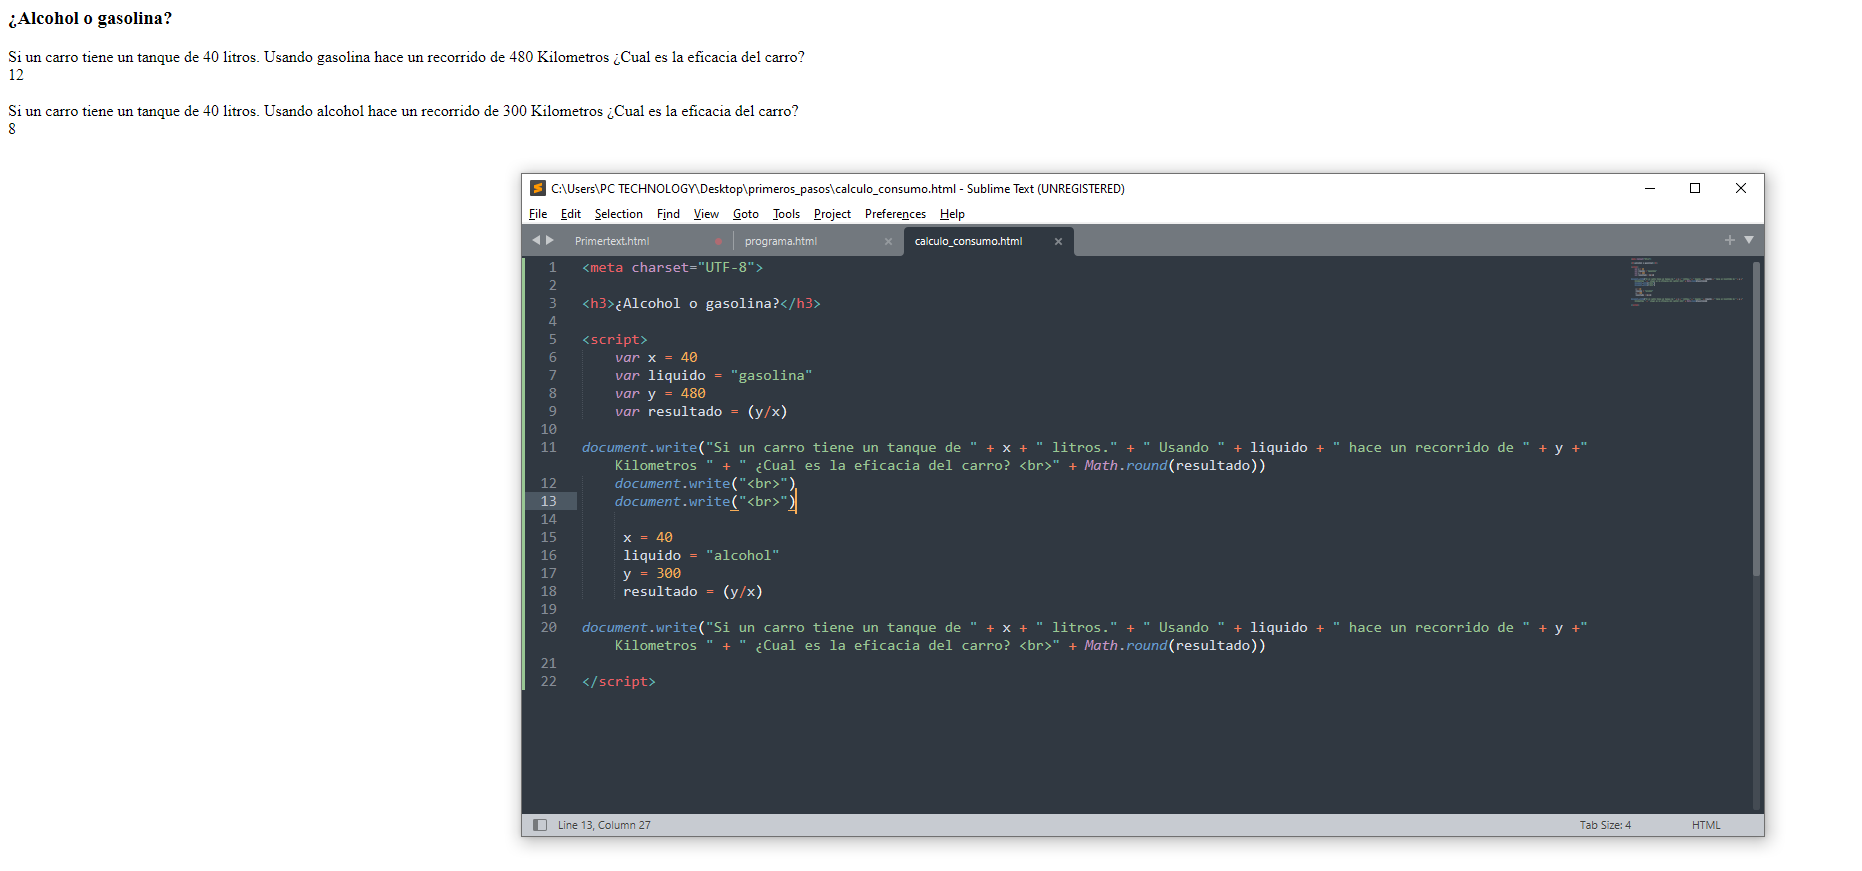
Task: Click the document.write on line 11
Action: 640,447
